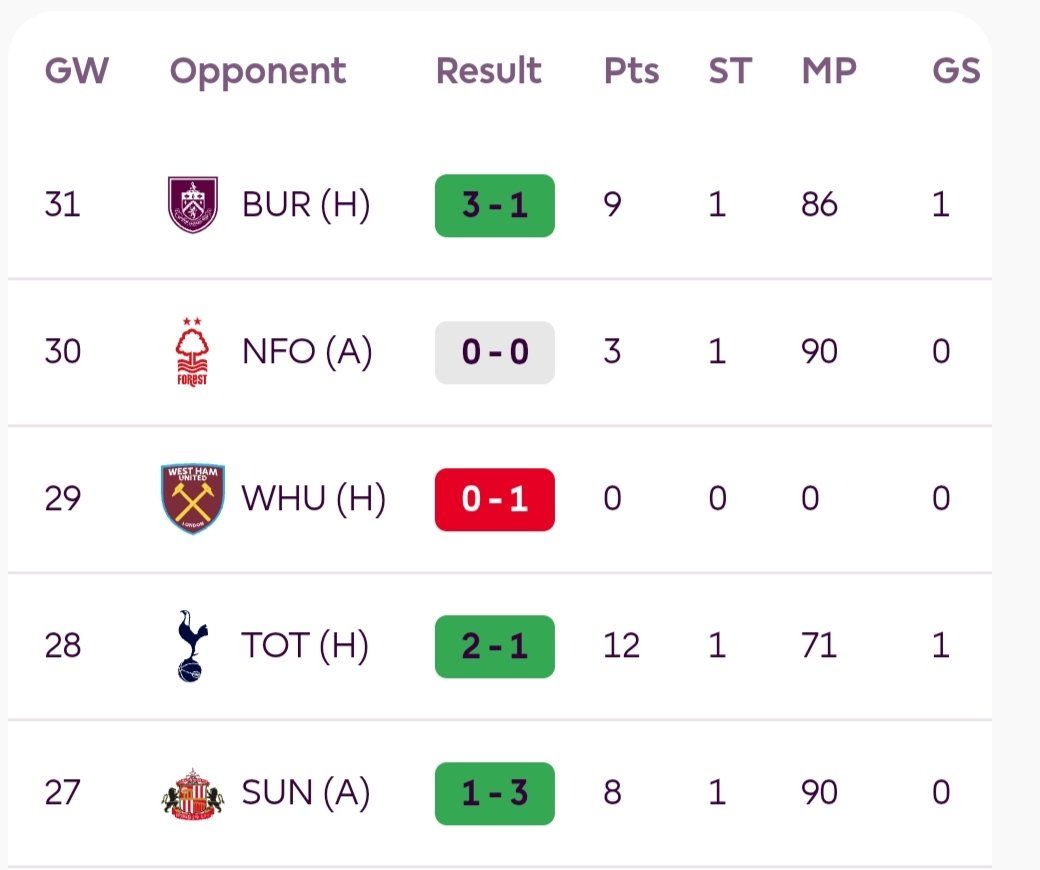Click the Pts column header
This screenshot has height=870, width=1040.
[x=631, y=71]
